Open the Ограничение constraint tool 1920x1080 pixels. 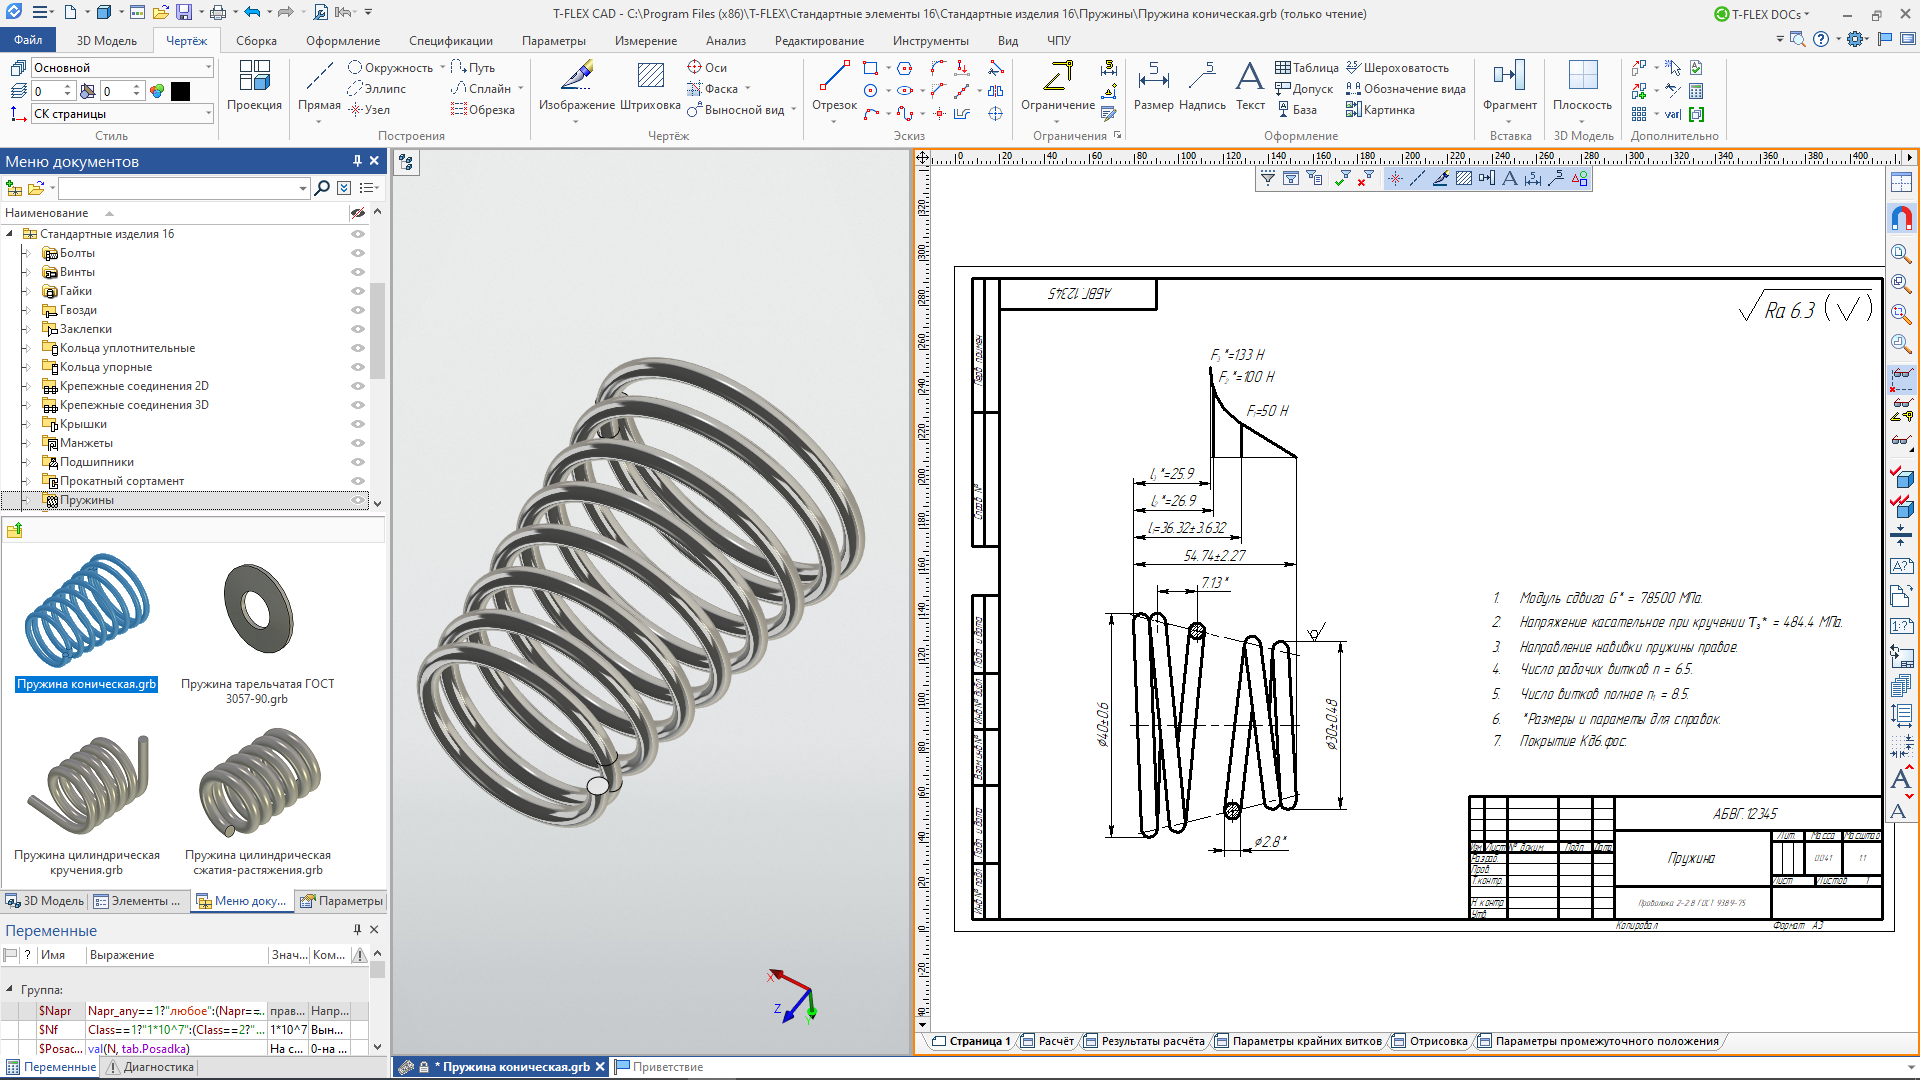(1058, 86)
